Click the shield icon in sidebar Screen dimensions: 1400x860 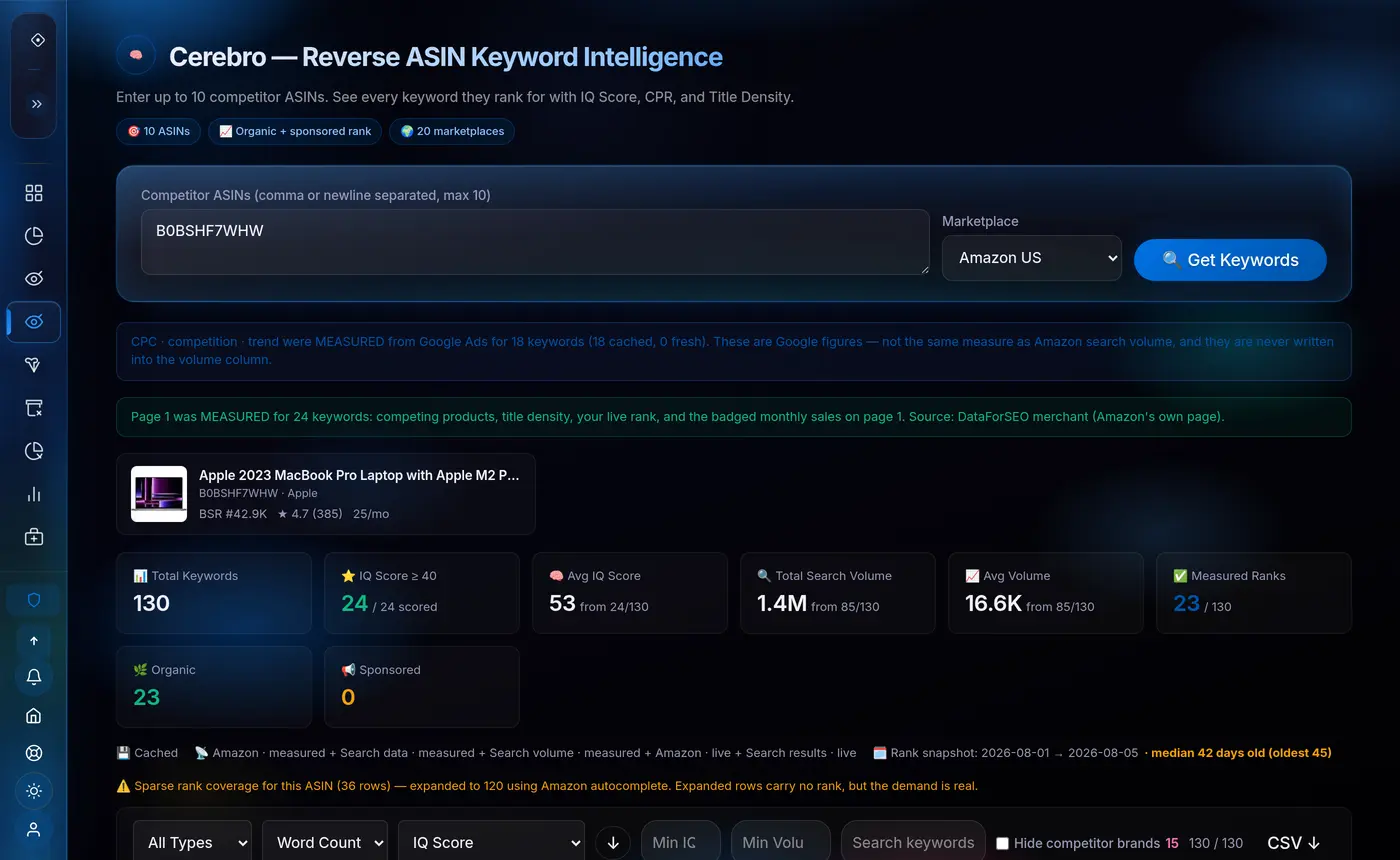pos(34,600)
